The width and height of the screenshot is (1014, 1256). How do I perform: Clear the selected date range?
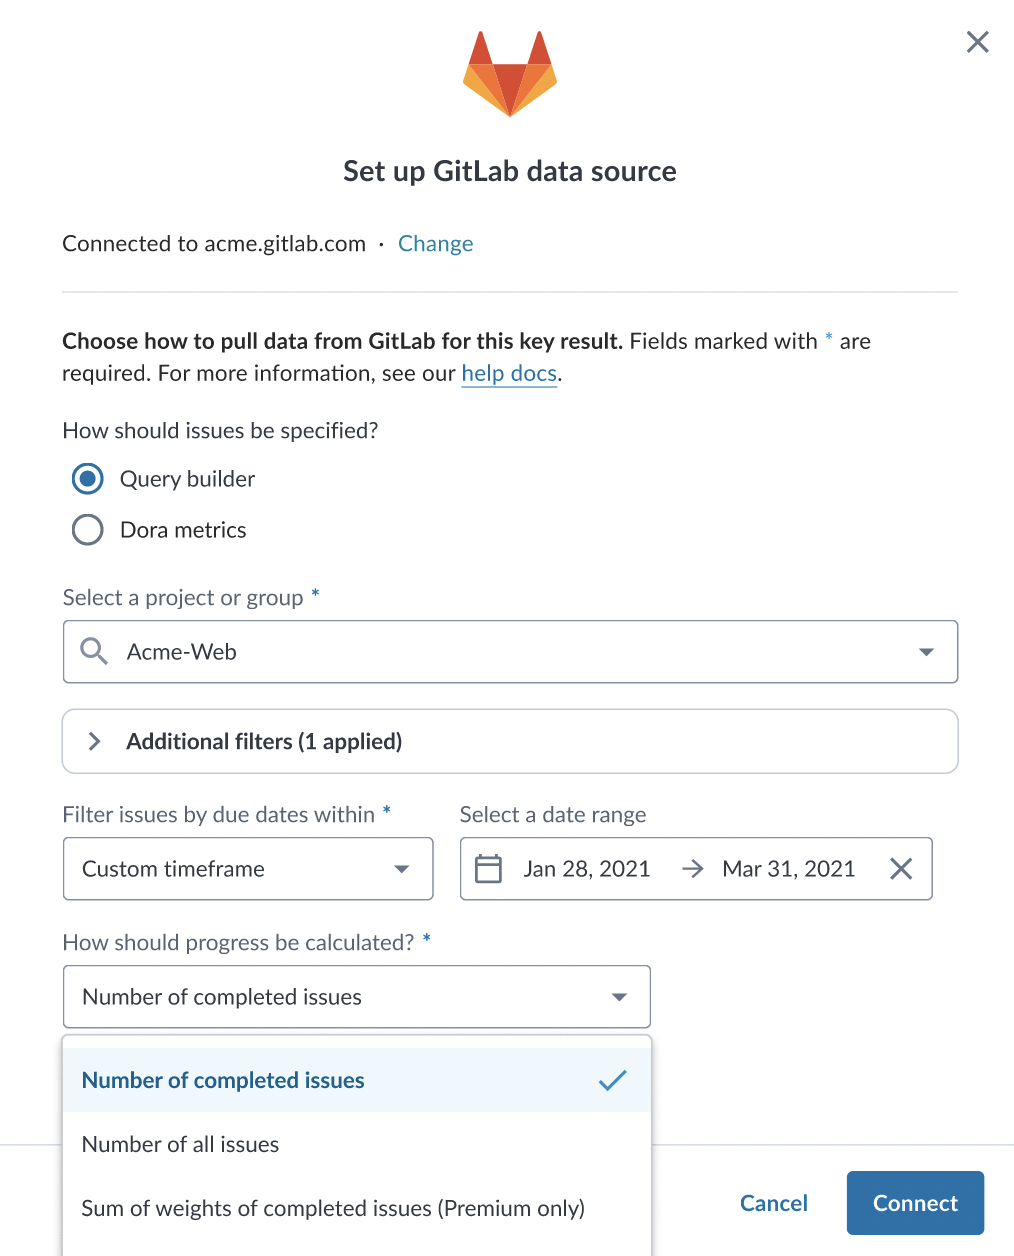(x=901, y=868)
